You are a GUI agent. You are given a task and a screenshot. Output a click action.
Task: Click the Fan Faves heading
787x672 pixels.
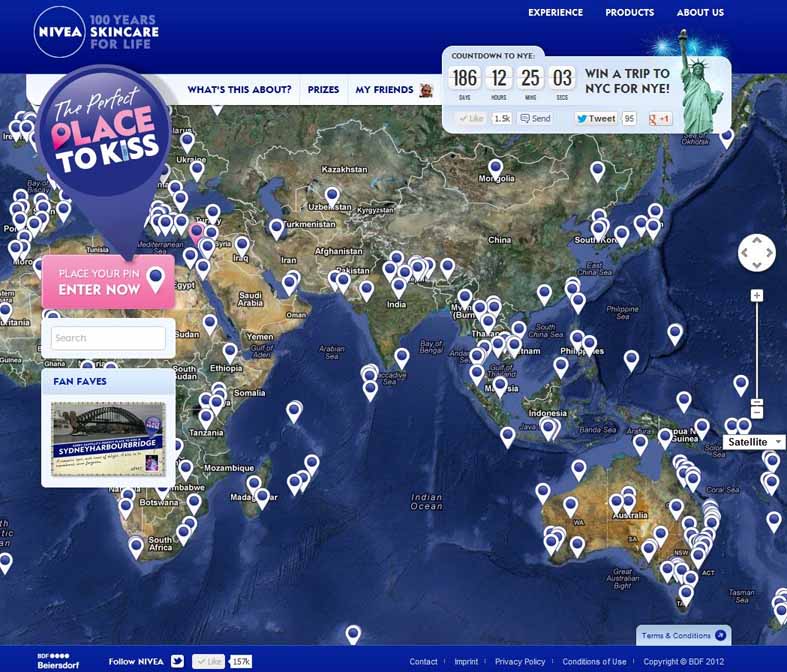tap(80, 381)
